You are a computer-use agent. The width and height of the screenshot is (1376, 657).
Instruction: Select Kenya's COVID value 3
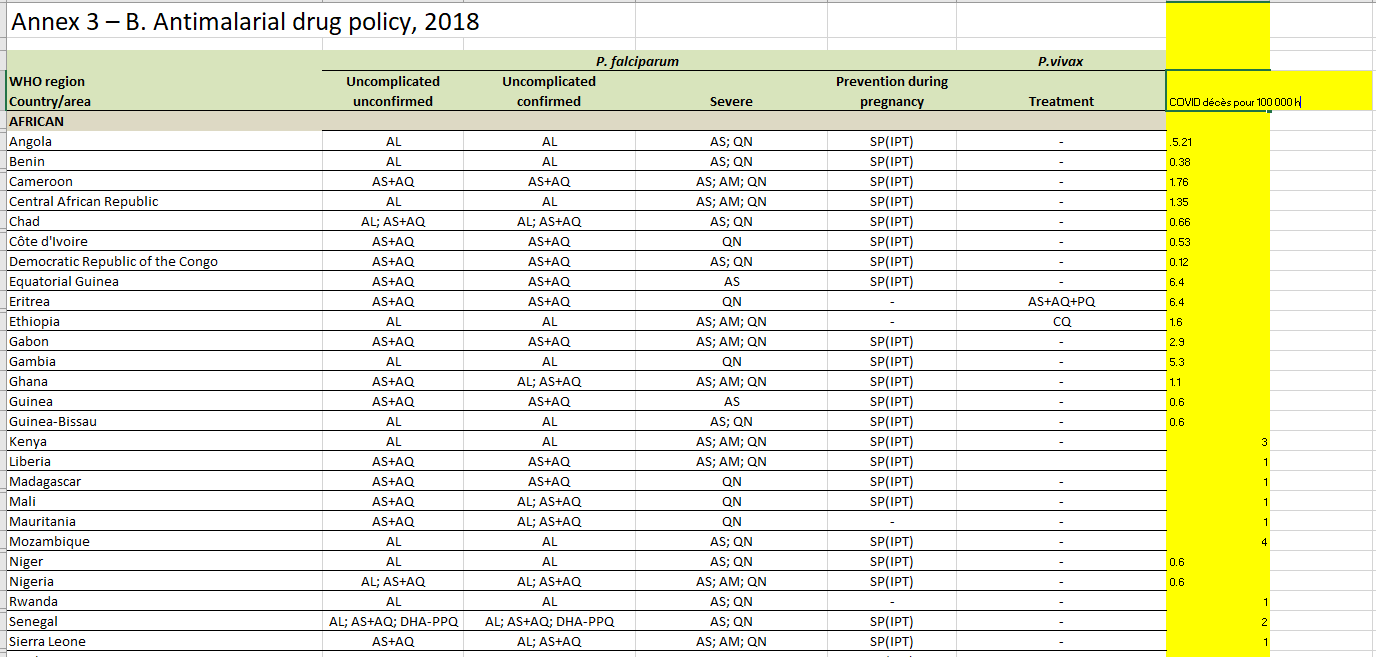(x=1264, y=442)
